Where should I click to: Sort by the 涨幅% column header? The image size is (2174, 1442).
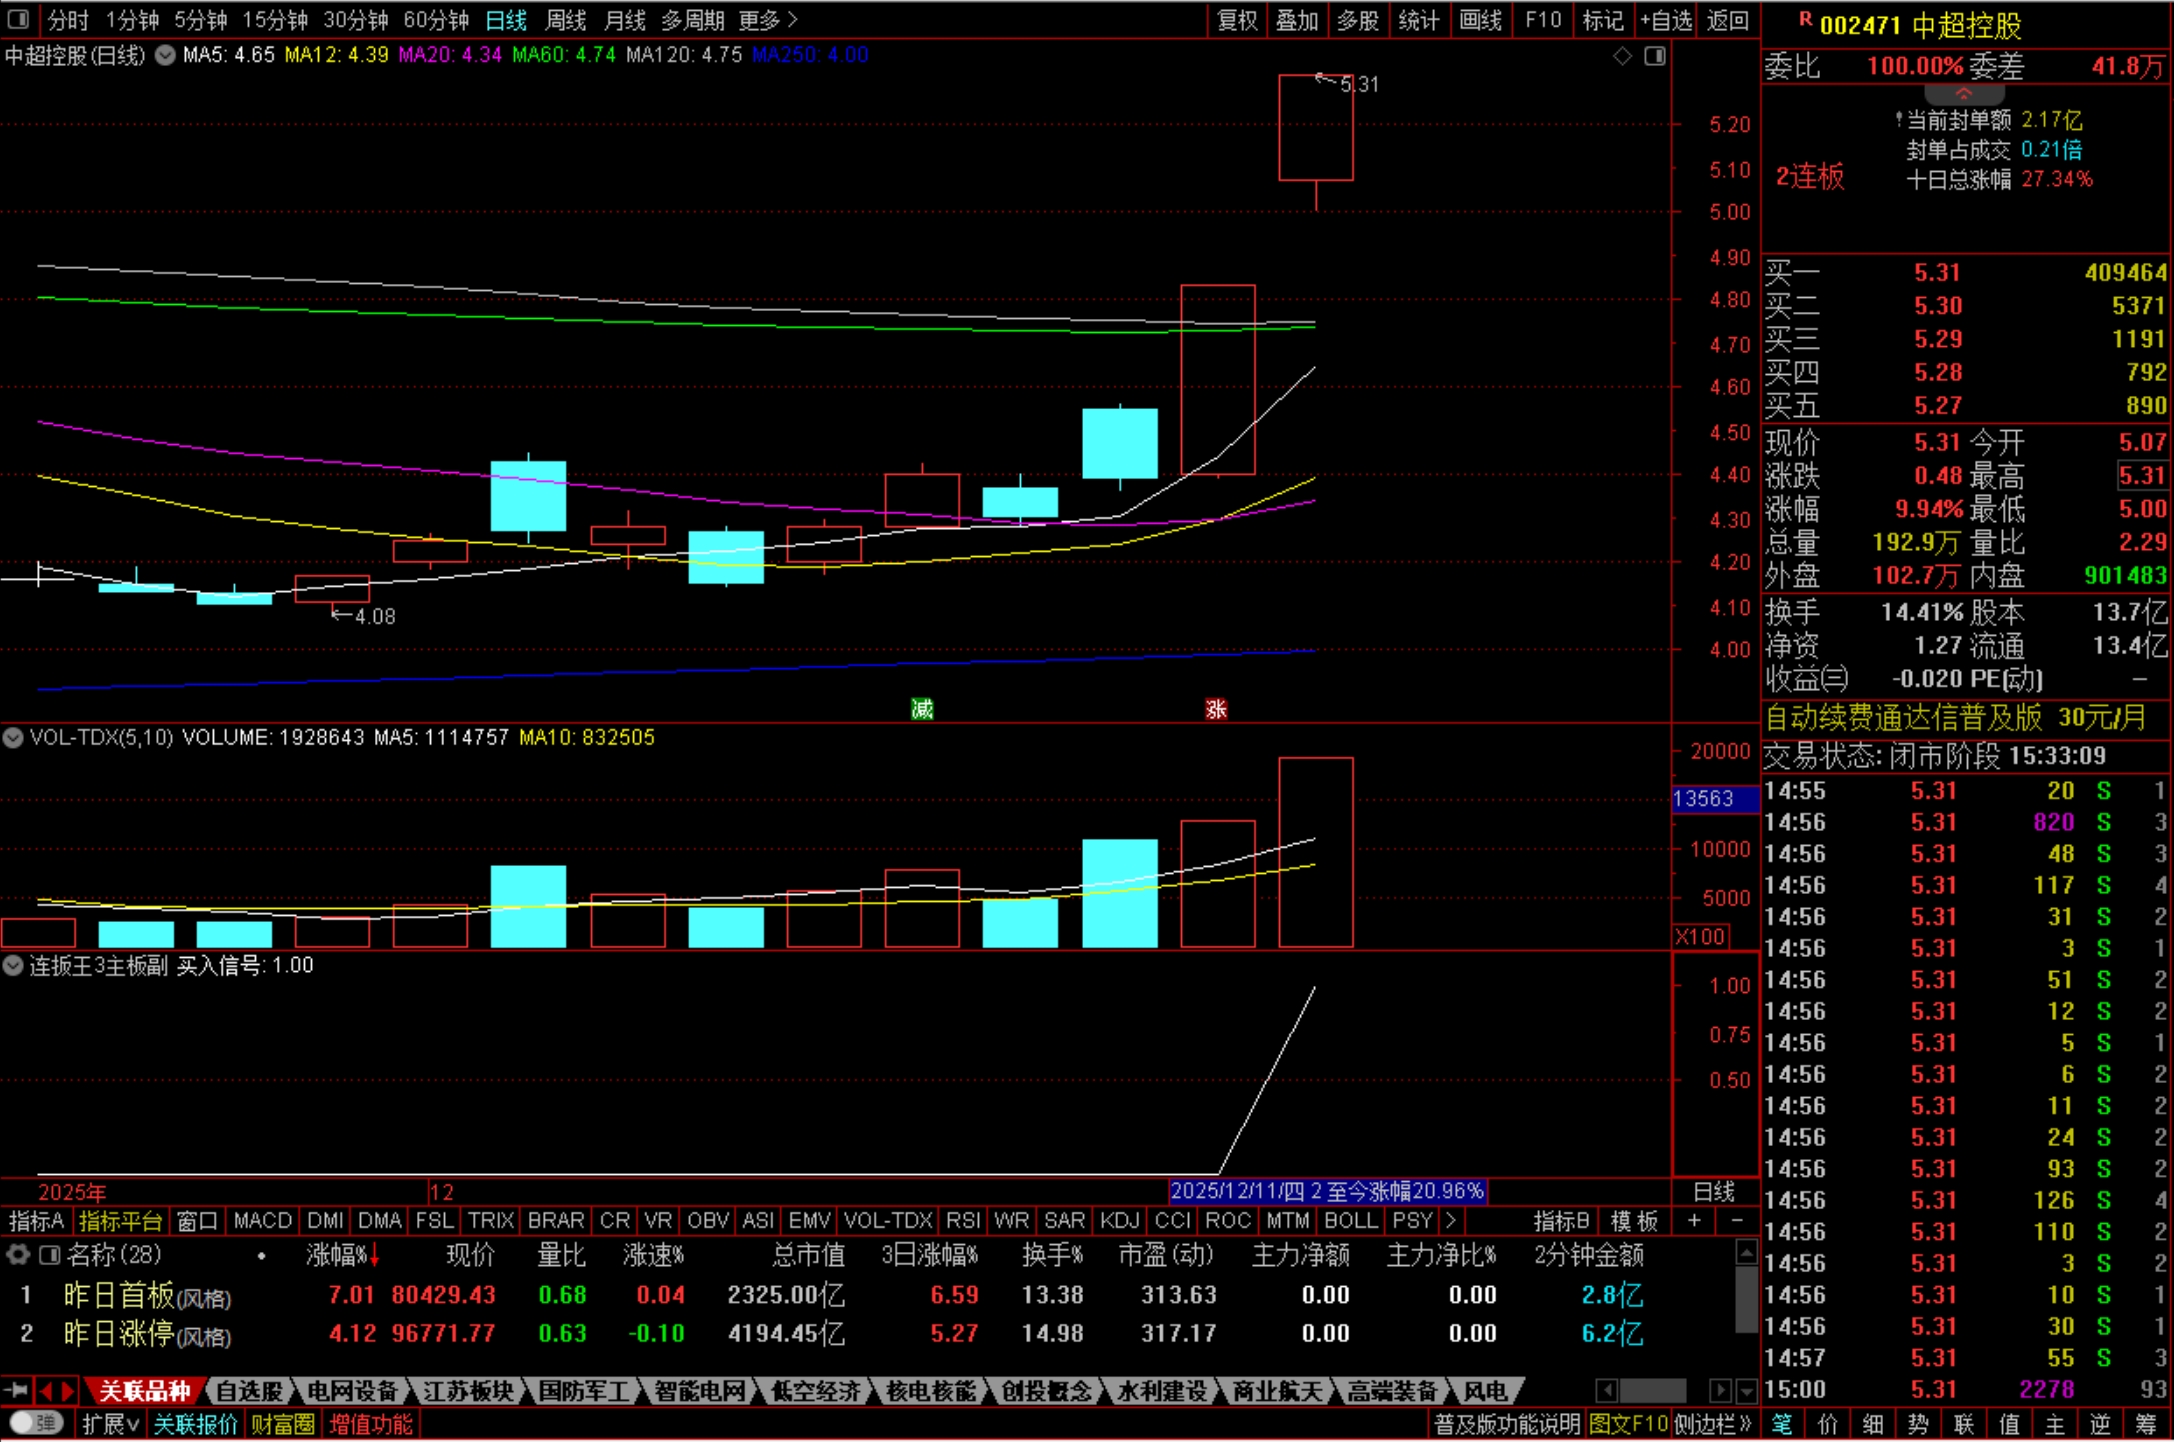338,1255
